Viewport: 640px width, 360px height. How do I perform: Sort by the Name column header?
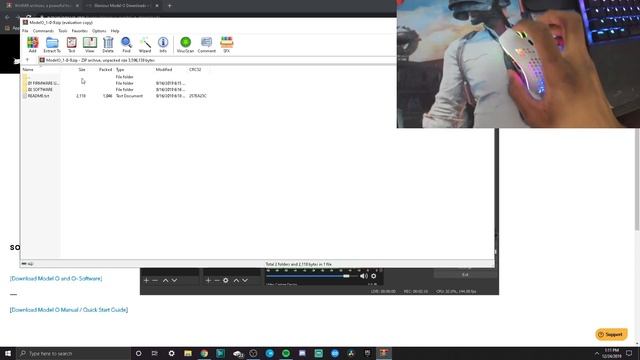pos(28,70)
